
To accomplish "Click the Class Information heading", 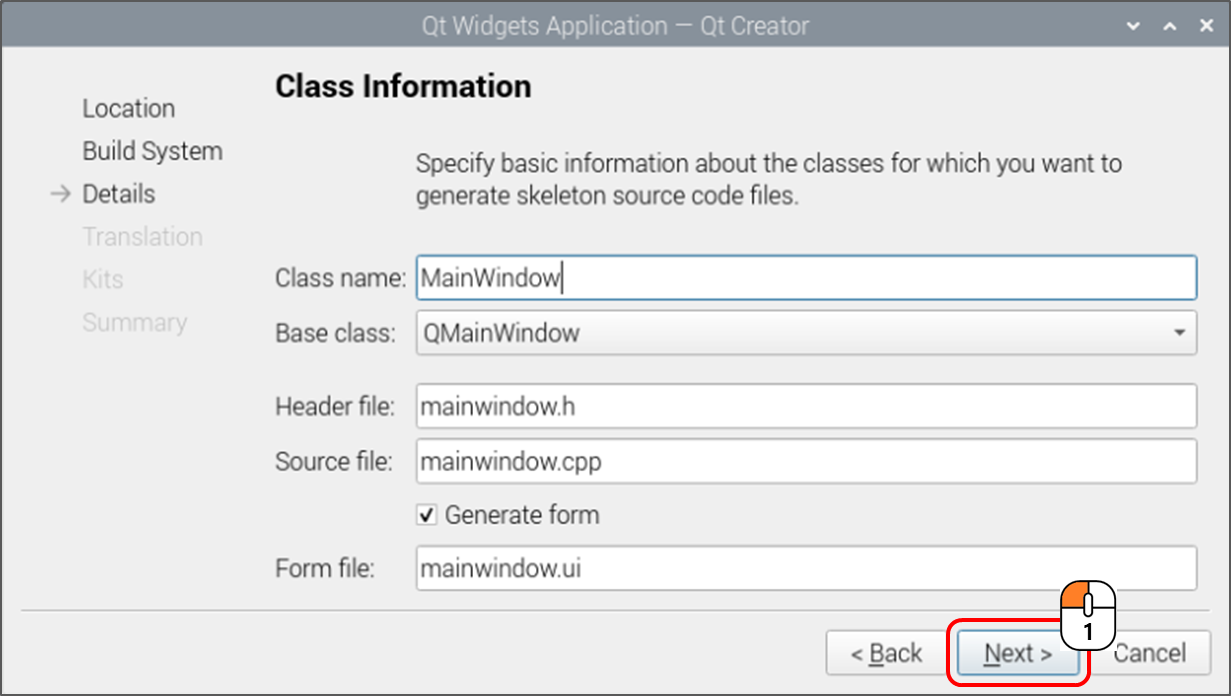I will (403, 86).
